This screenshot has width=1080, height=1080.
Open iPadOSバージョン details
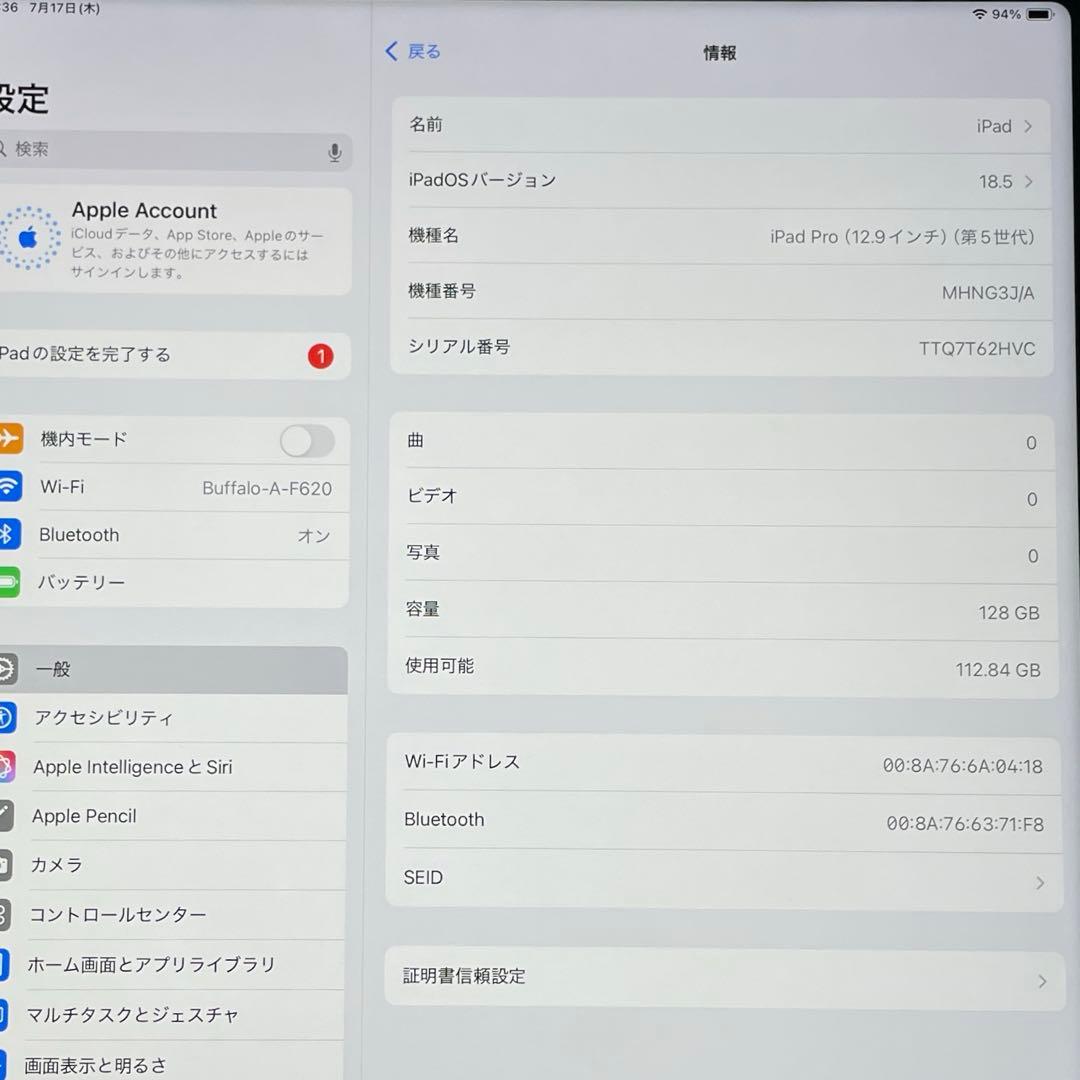[x=1031, y=181]
